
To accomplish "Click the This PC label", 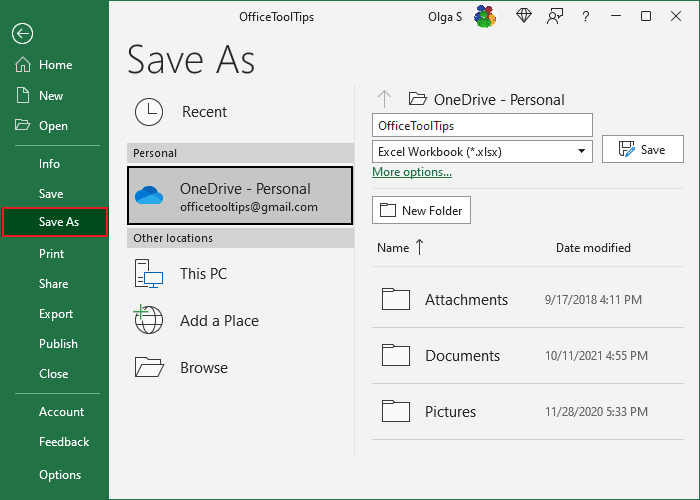I will (203, 274).
